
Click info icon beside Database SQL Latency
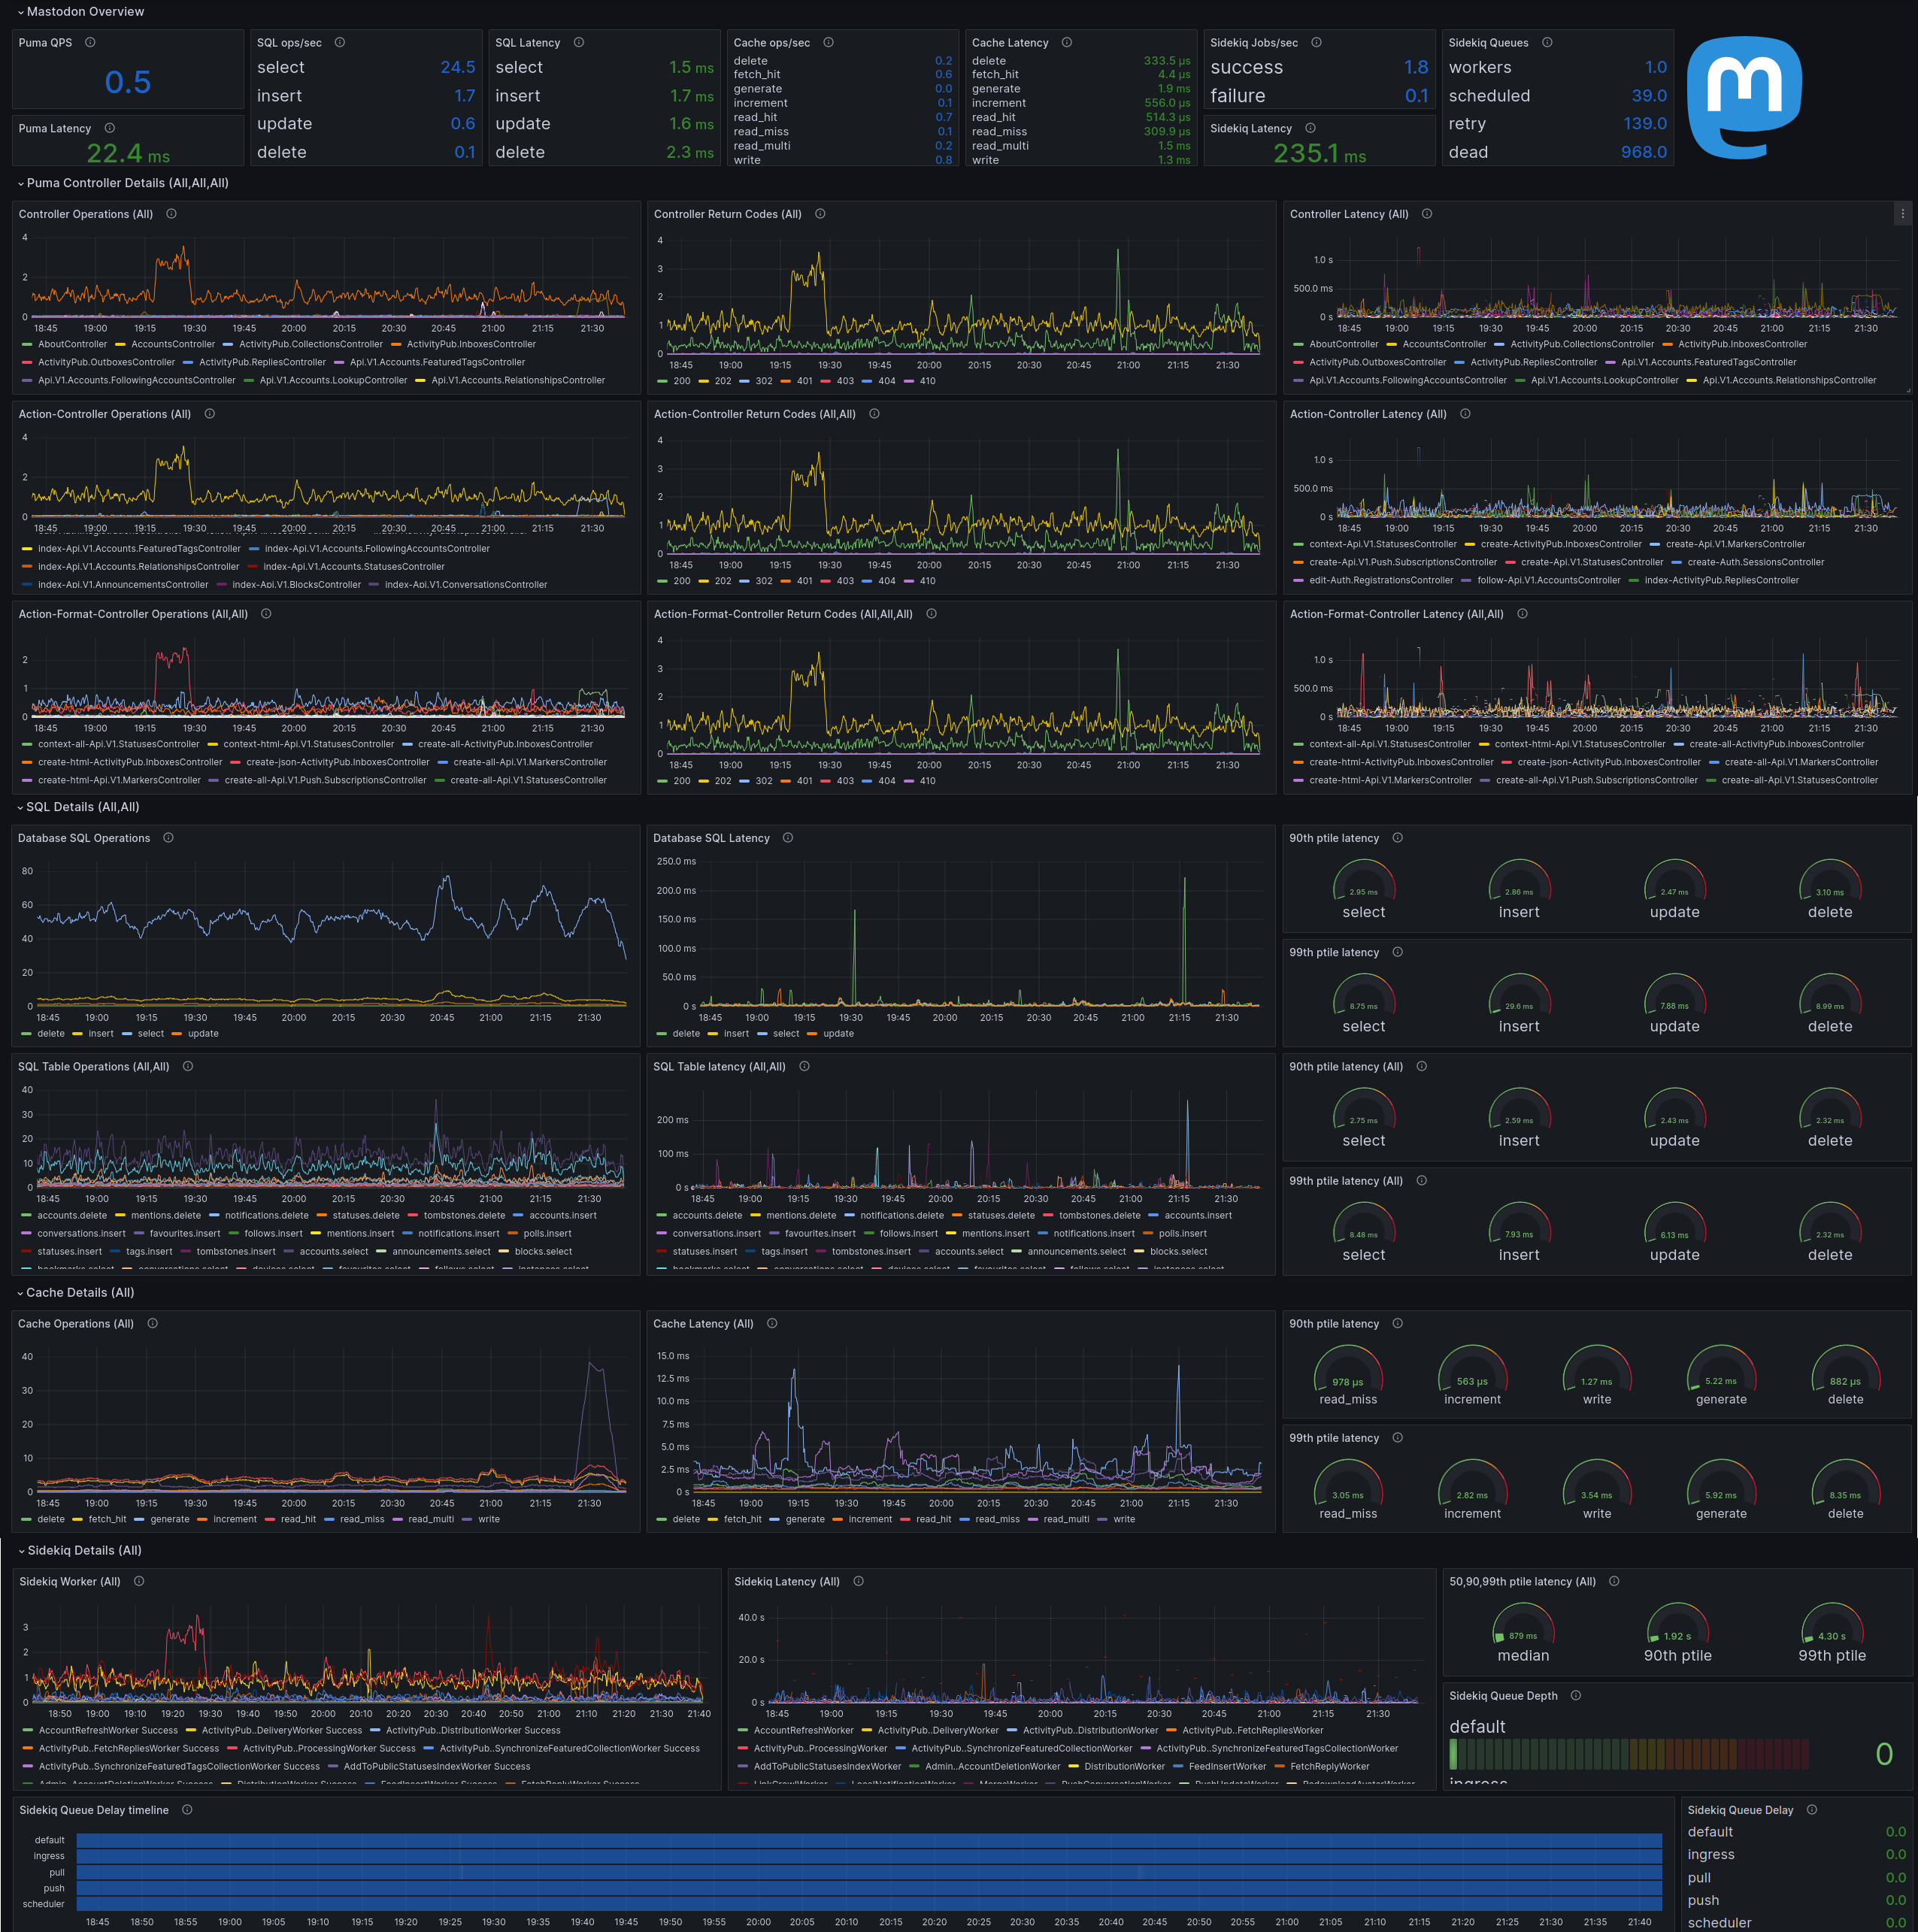(788, 838)
